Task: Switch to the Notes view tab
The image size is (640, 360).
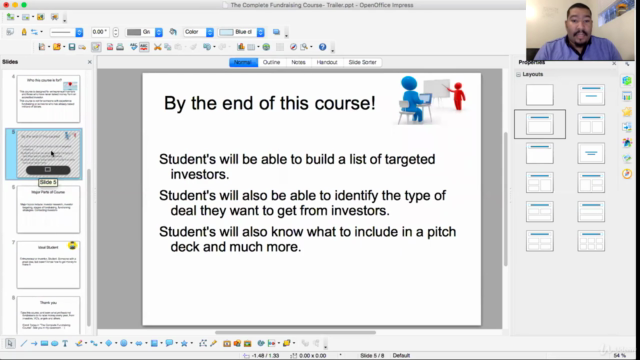Action: [x=298, y=62]
